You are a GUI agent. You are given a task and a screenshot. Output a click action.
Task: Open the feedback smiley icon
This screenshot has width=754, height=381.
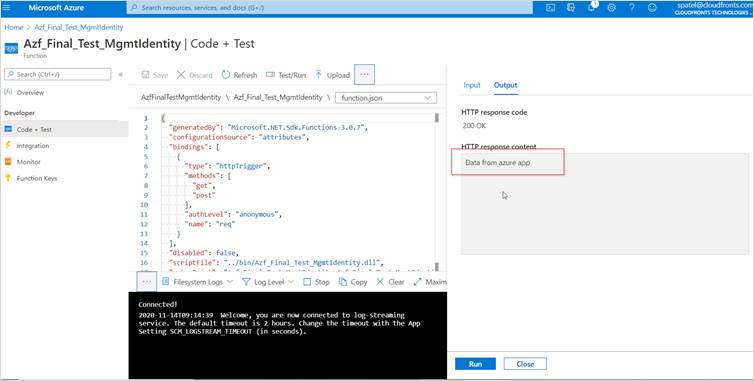click(652, 8)
